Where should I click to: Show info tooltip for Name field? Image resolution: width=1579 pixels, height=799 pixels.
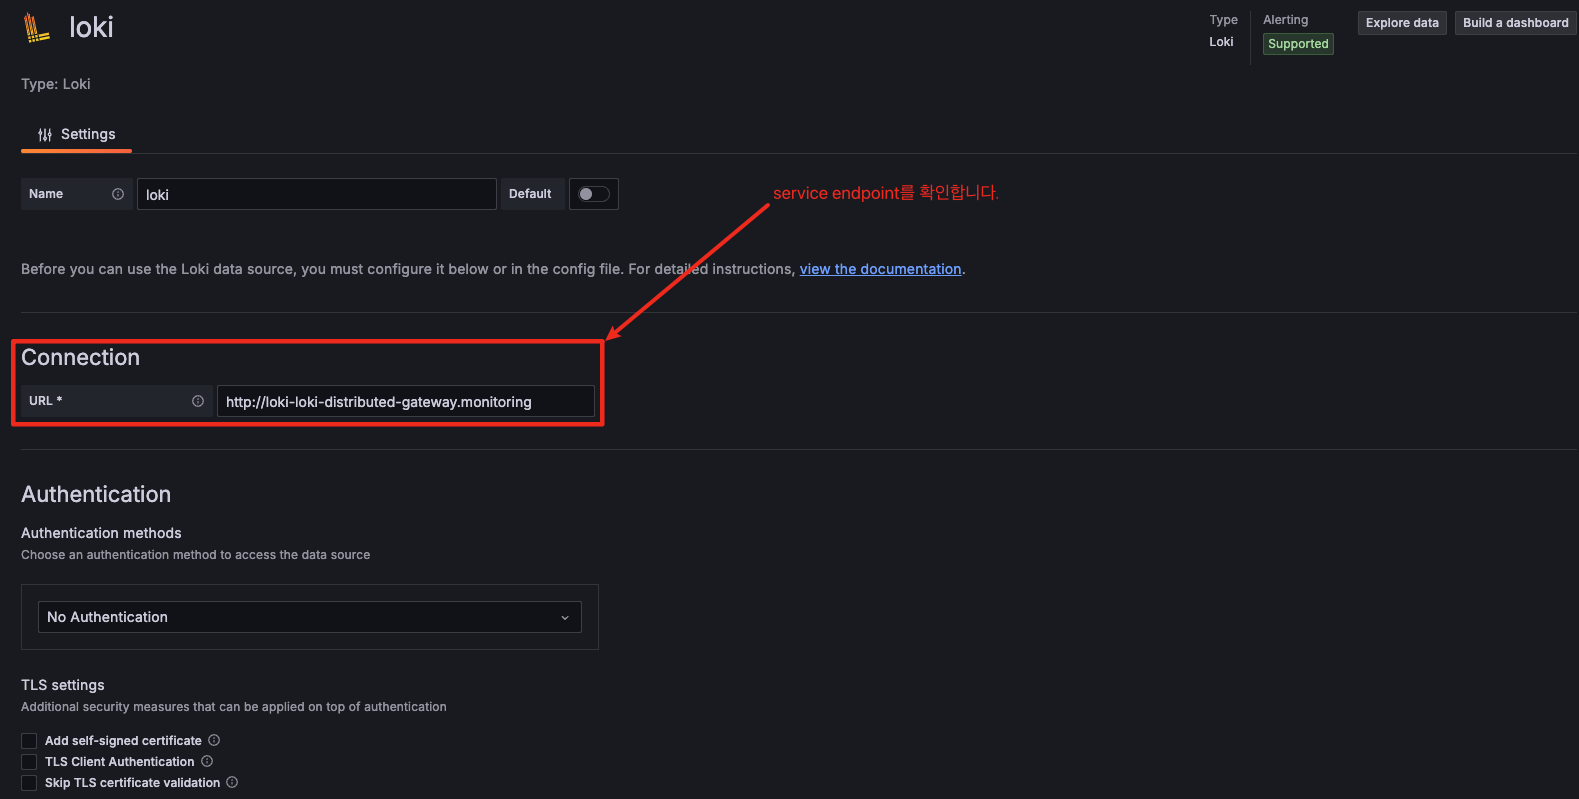(x=118, y=194)
